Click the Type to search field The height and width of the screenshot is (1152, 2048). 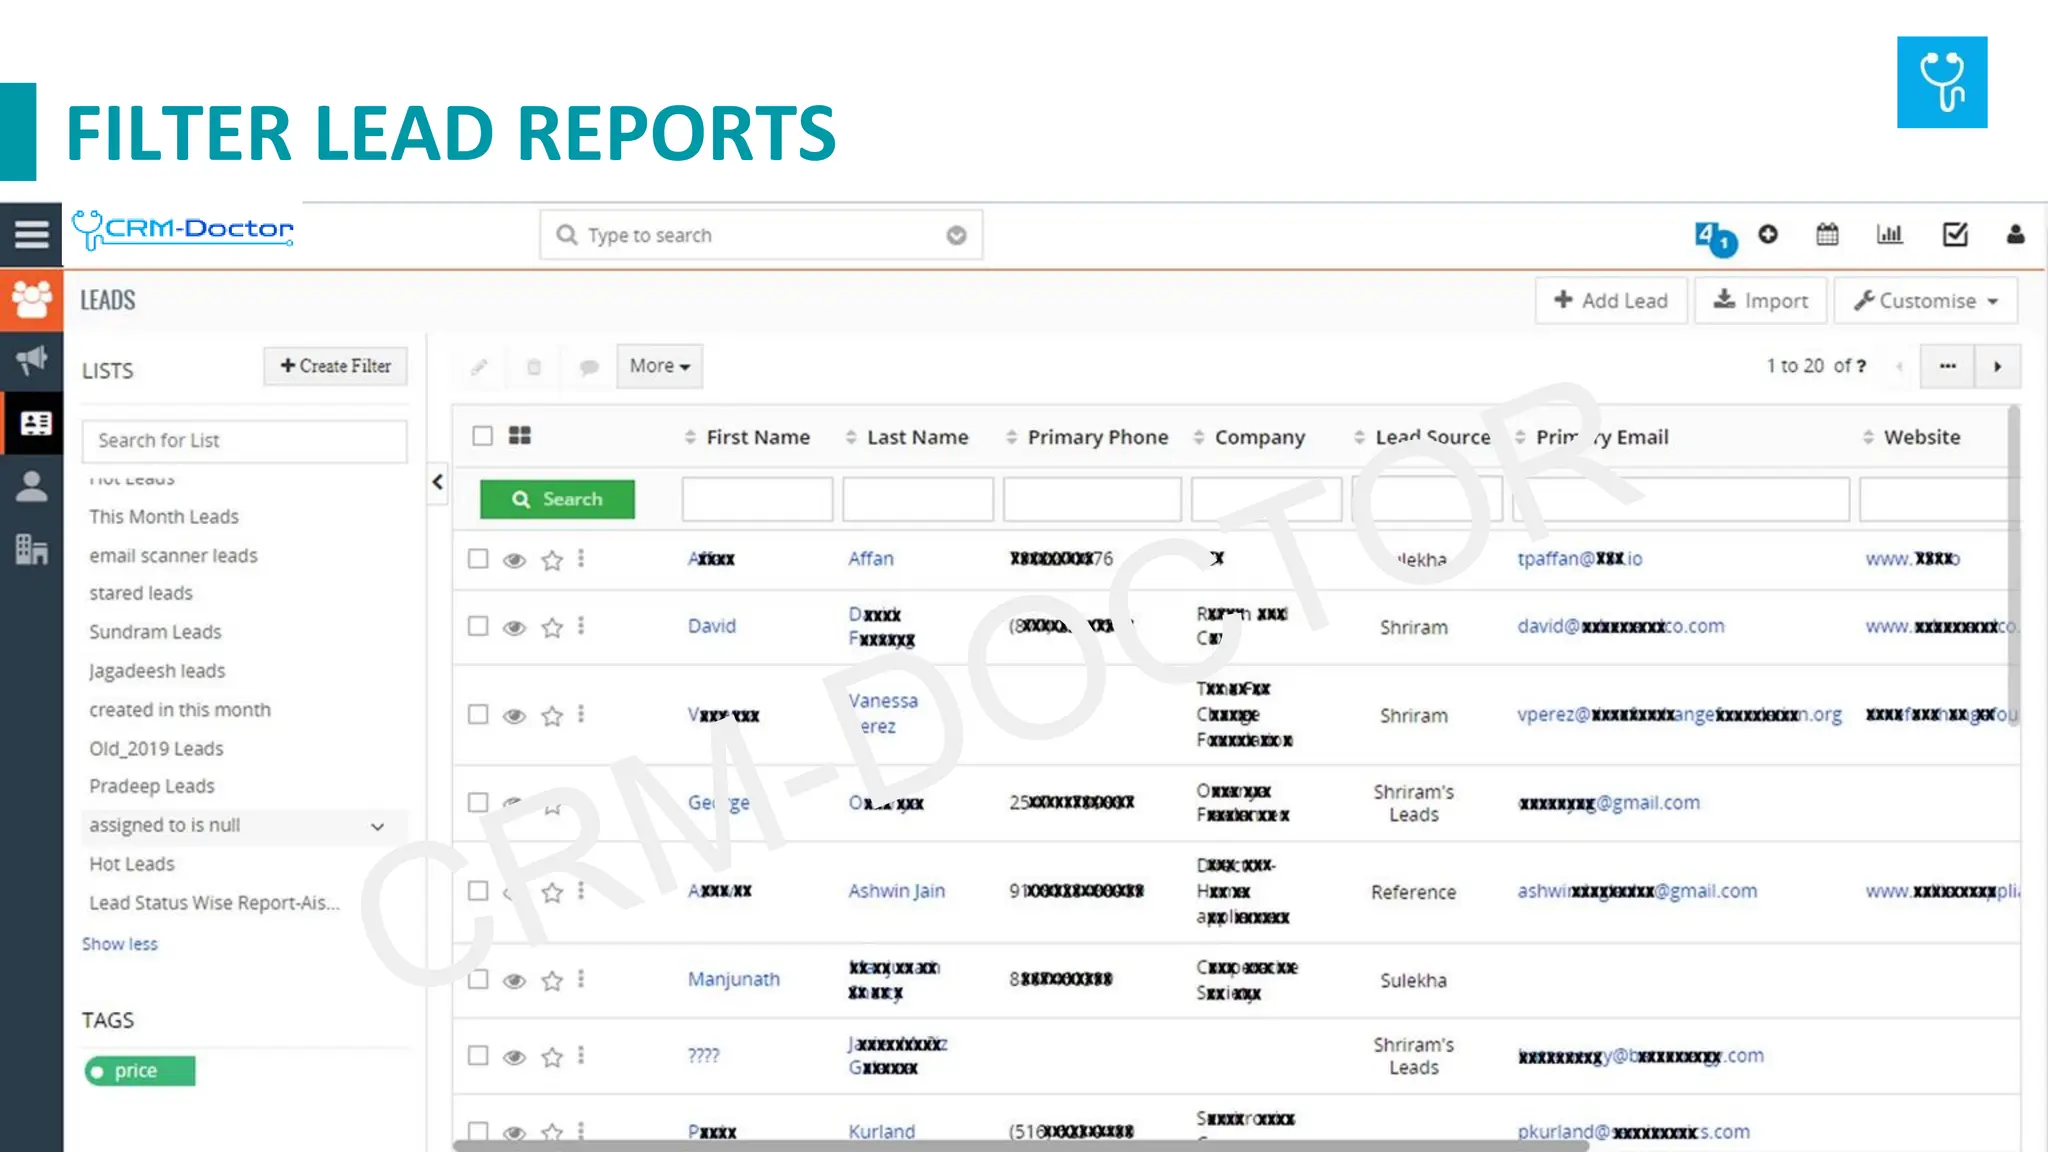click(761, 235)
